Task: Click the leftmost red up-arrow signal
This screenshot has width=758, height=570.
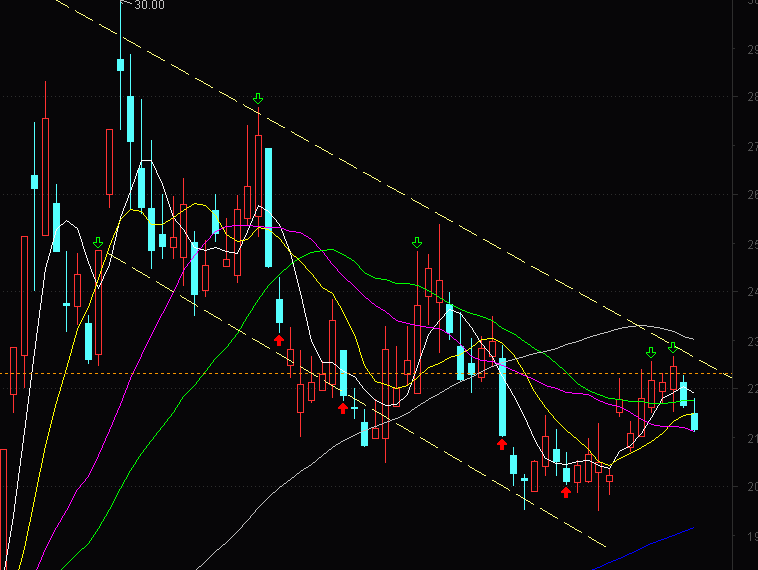Action: pyautogui.click(x=279, y=340)
